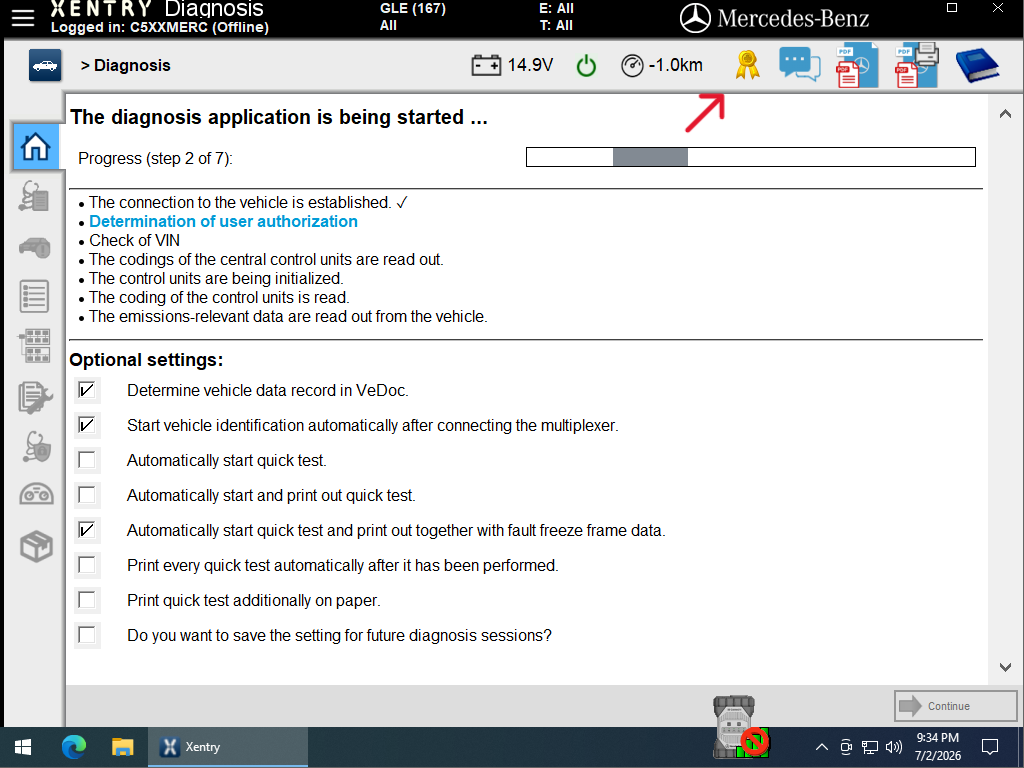Image resolution: width=1024 pixels, height=768 pixels.
Task: Click the Xentry taskbar button
Action: tap(228, 747)
